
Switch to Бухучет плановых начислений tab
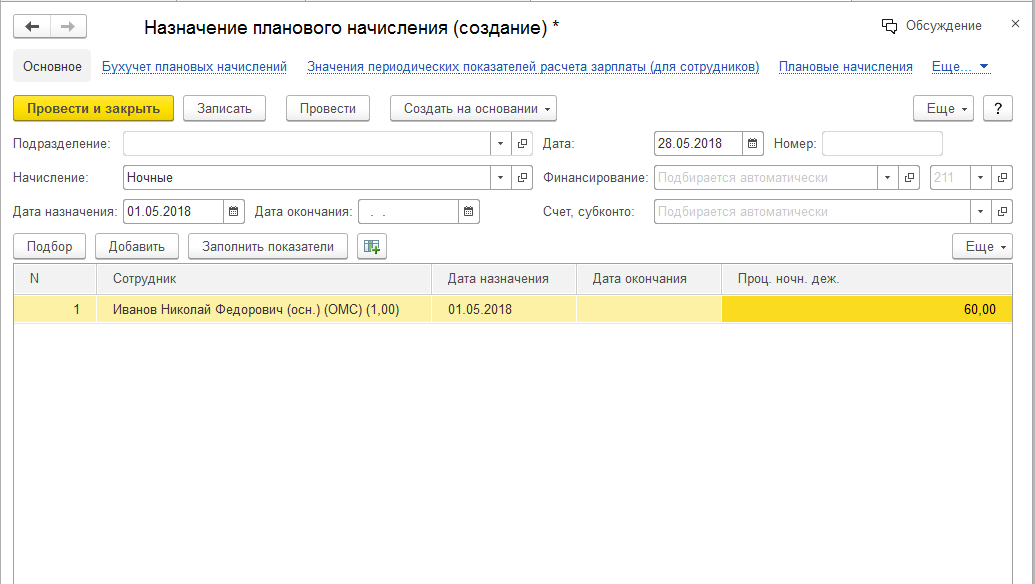coord(194,67)
